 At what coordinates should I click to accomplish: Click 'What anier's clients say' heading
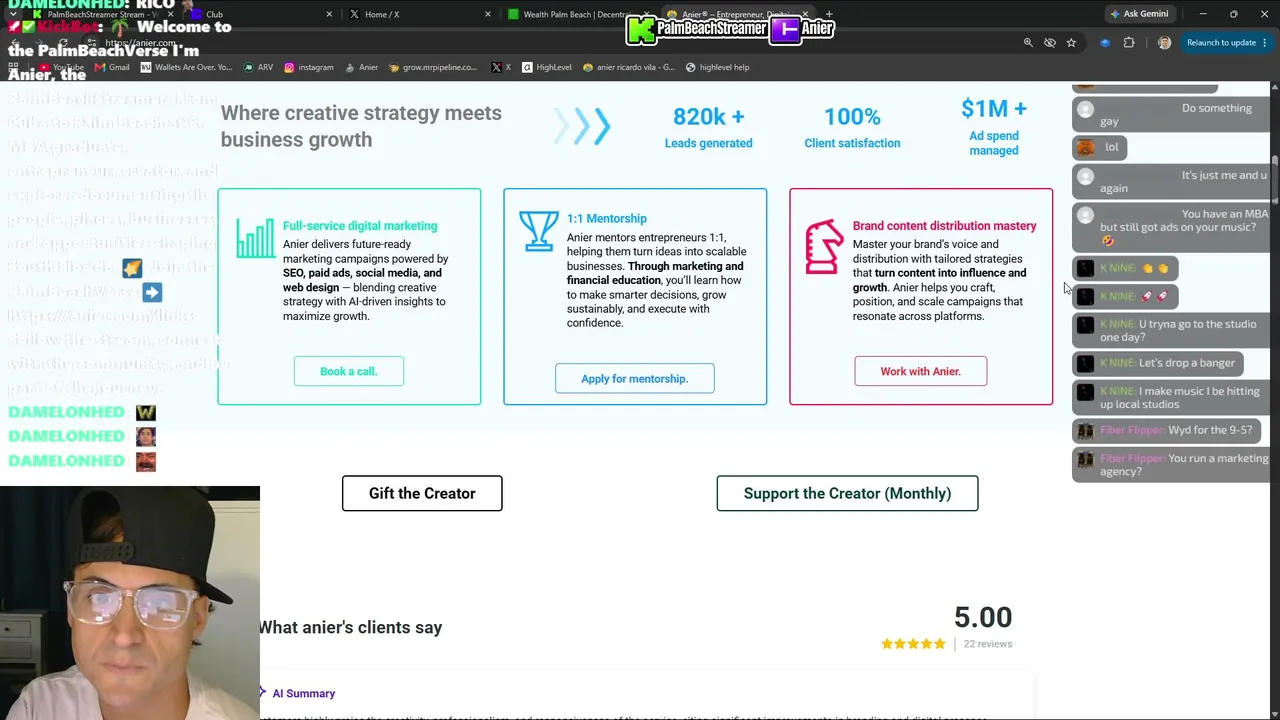[x=350, y=628]
